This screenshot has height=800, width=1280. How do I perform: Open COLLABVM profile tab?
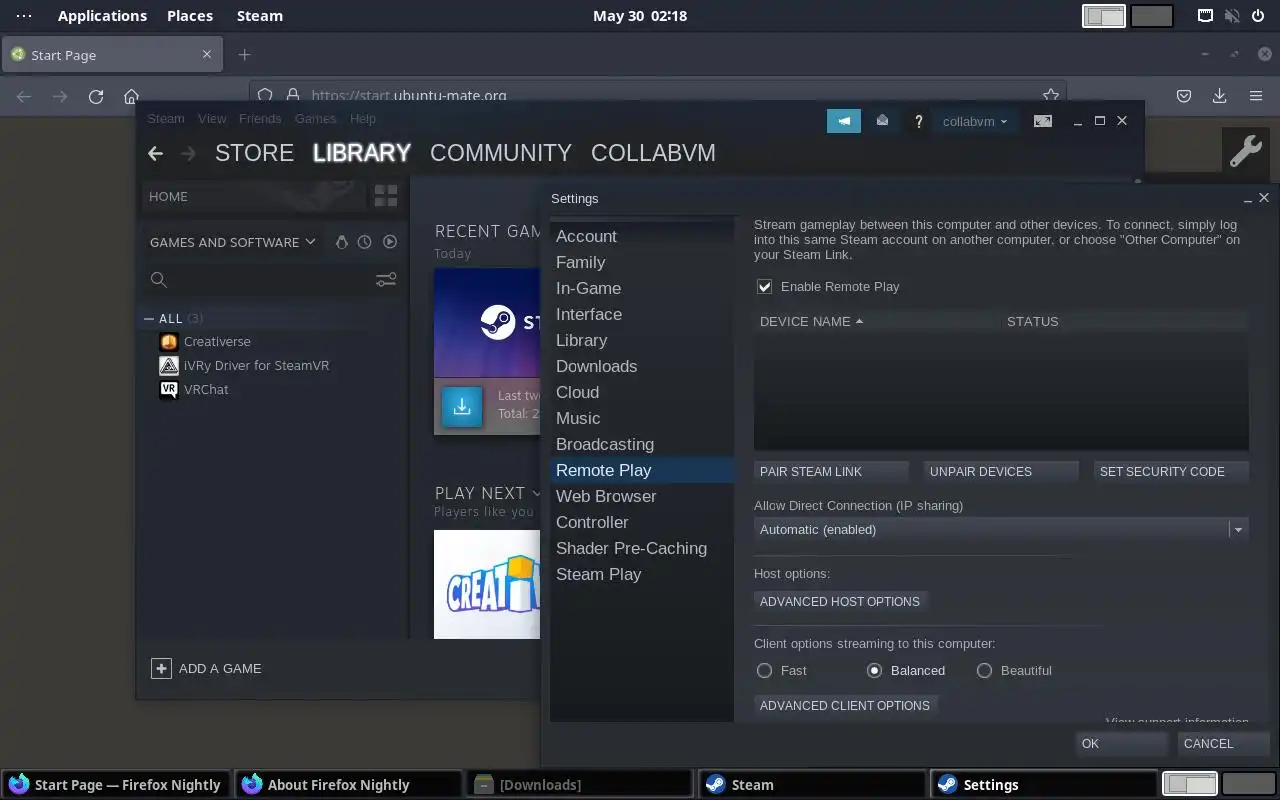(x=653, y=153)
